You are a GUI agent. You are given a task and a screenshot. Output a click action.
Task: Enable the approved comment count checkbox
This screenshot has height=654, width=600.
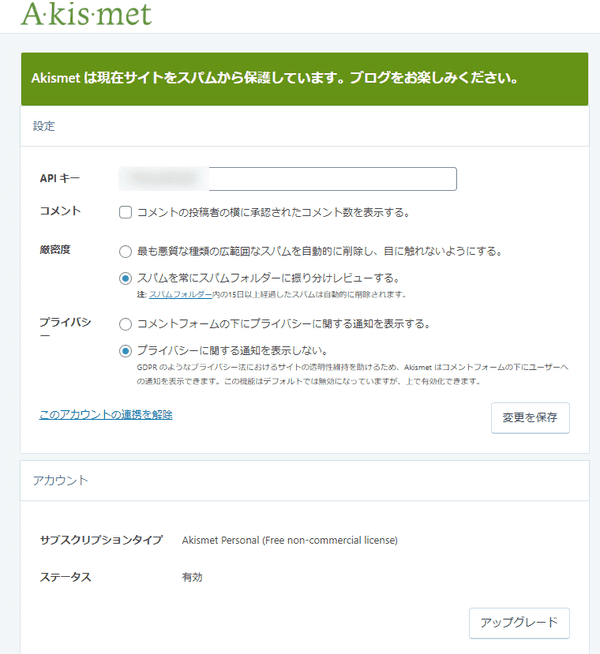tap(126, 212)
